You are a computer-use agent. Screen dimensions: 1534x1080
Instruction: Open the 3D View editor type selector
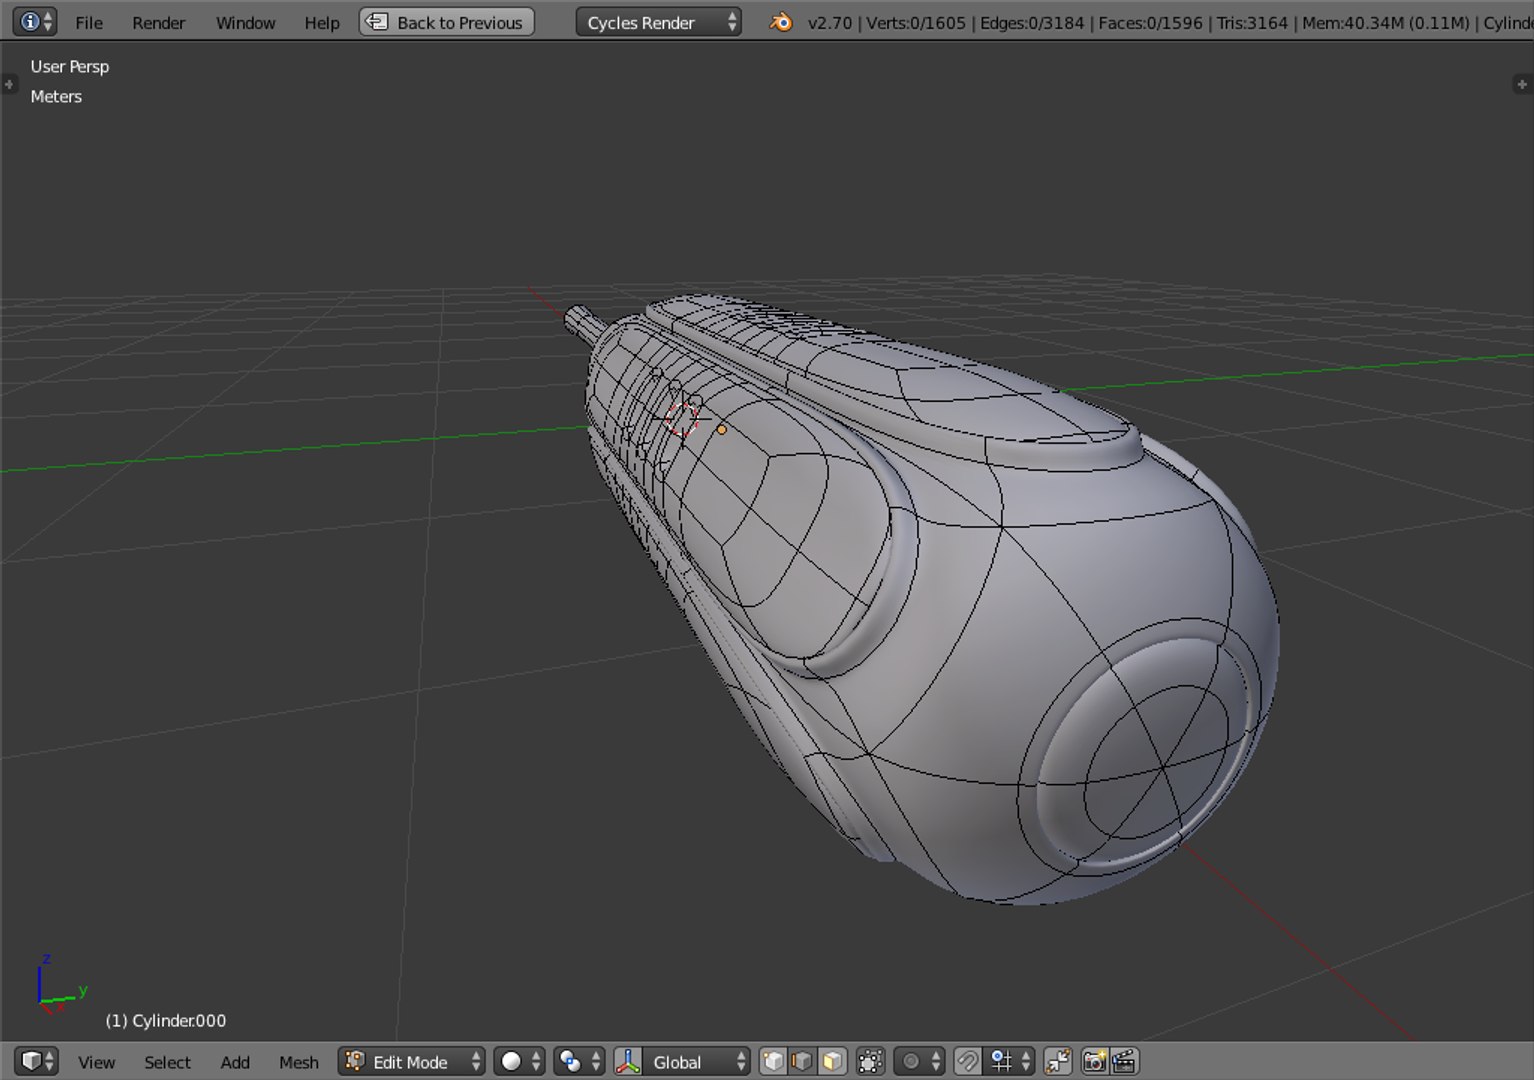click(x=37, y=1061)
